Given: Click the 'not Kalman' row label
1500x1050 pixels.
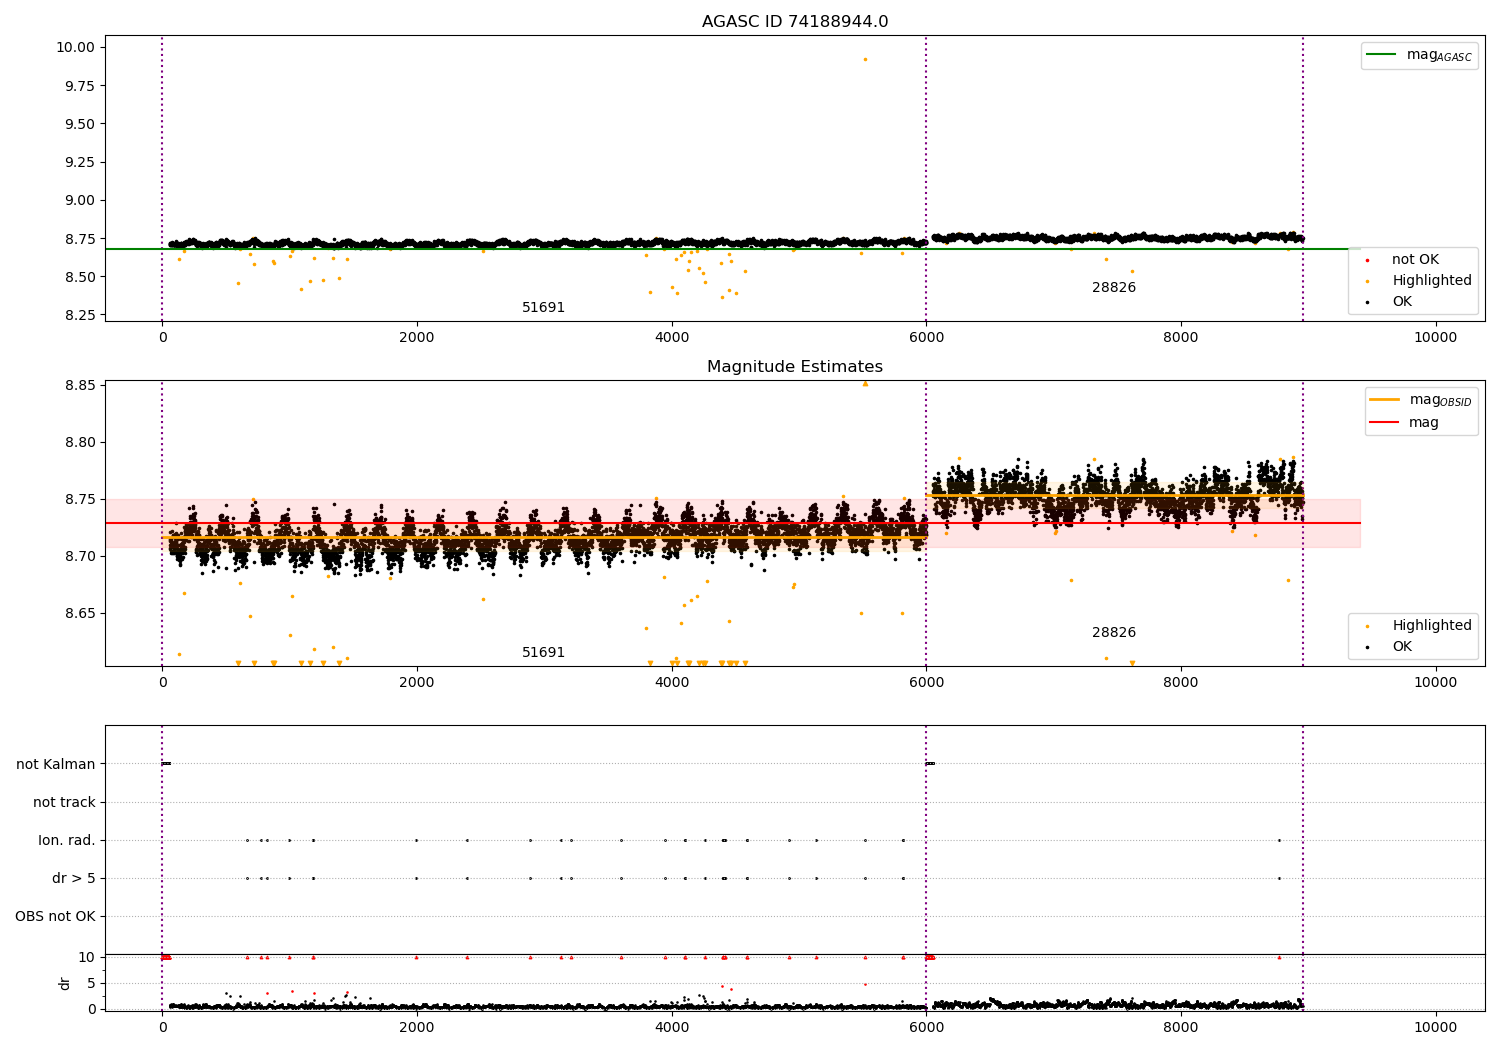Looking at the screenshot, I should tap(56, 765).
